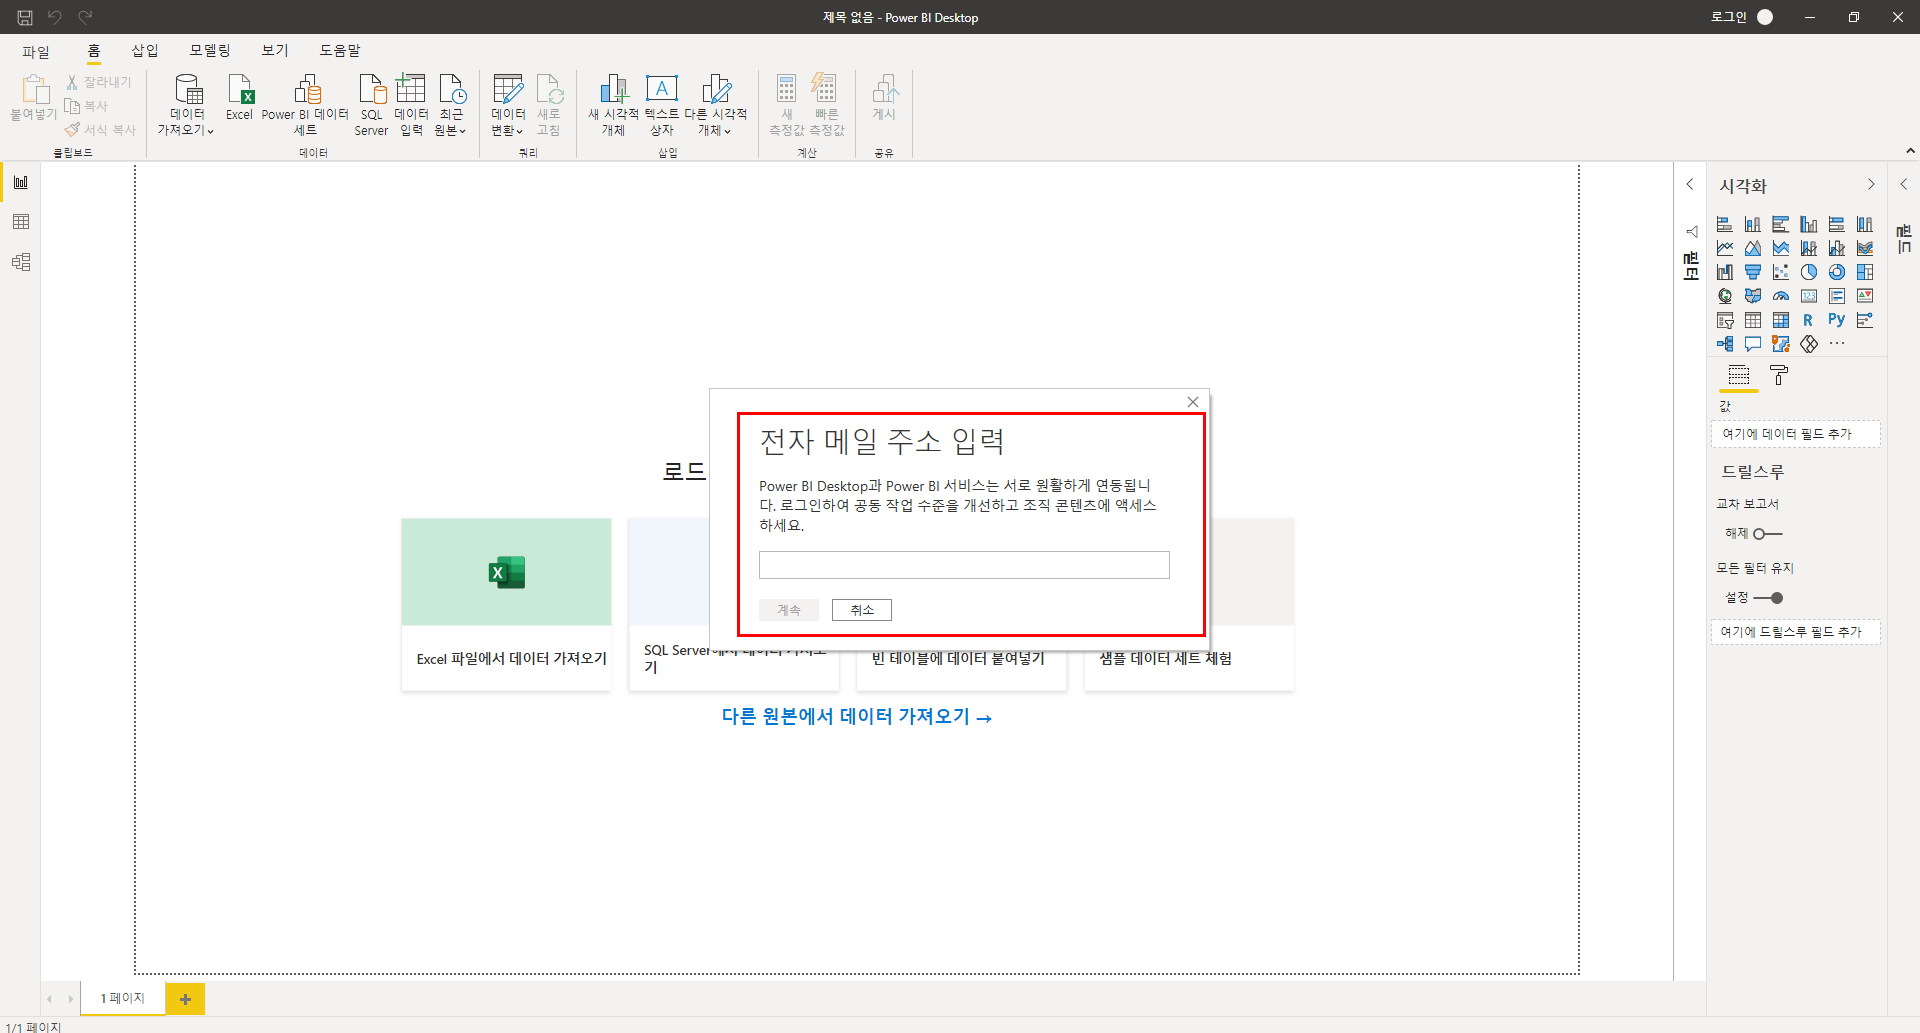This screenshot has height=1033, width=1920.
Task: Collapse the ribbon with the caret
Action: [1910, 151]
